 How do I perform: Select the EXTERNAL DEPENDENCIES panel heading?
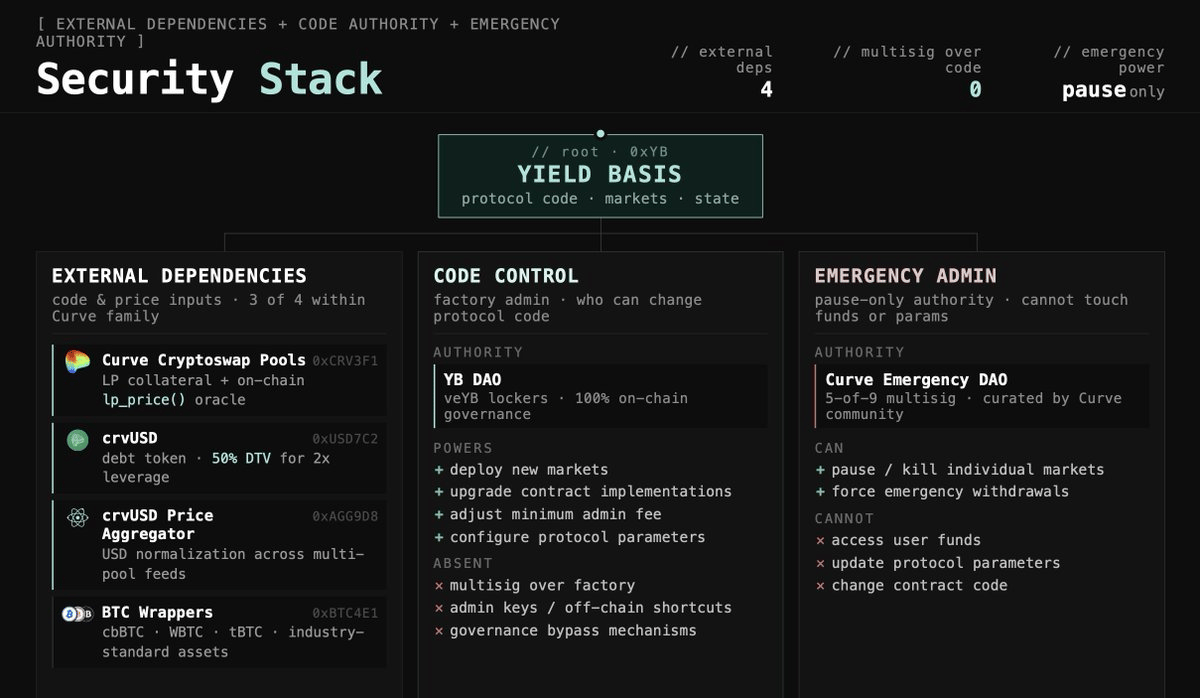179,276
